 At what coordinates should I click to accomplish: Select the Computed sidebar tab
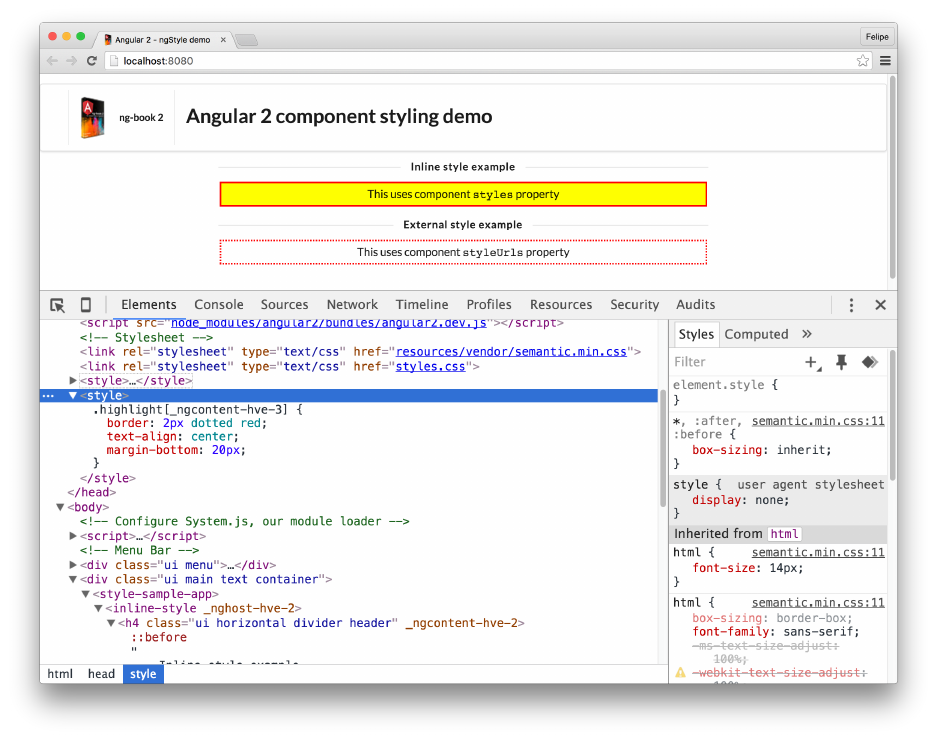[757, 334]
